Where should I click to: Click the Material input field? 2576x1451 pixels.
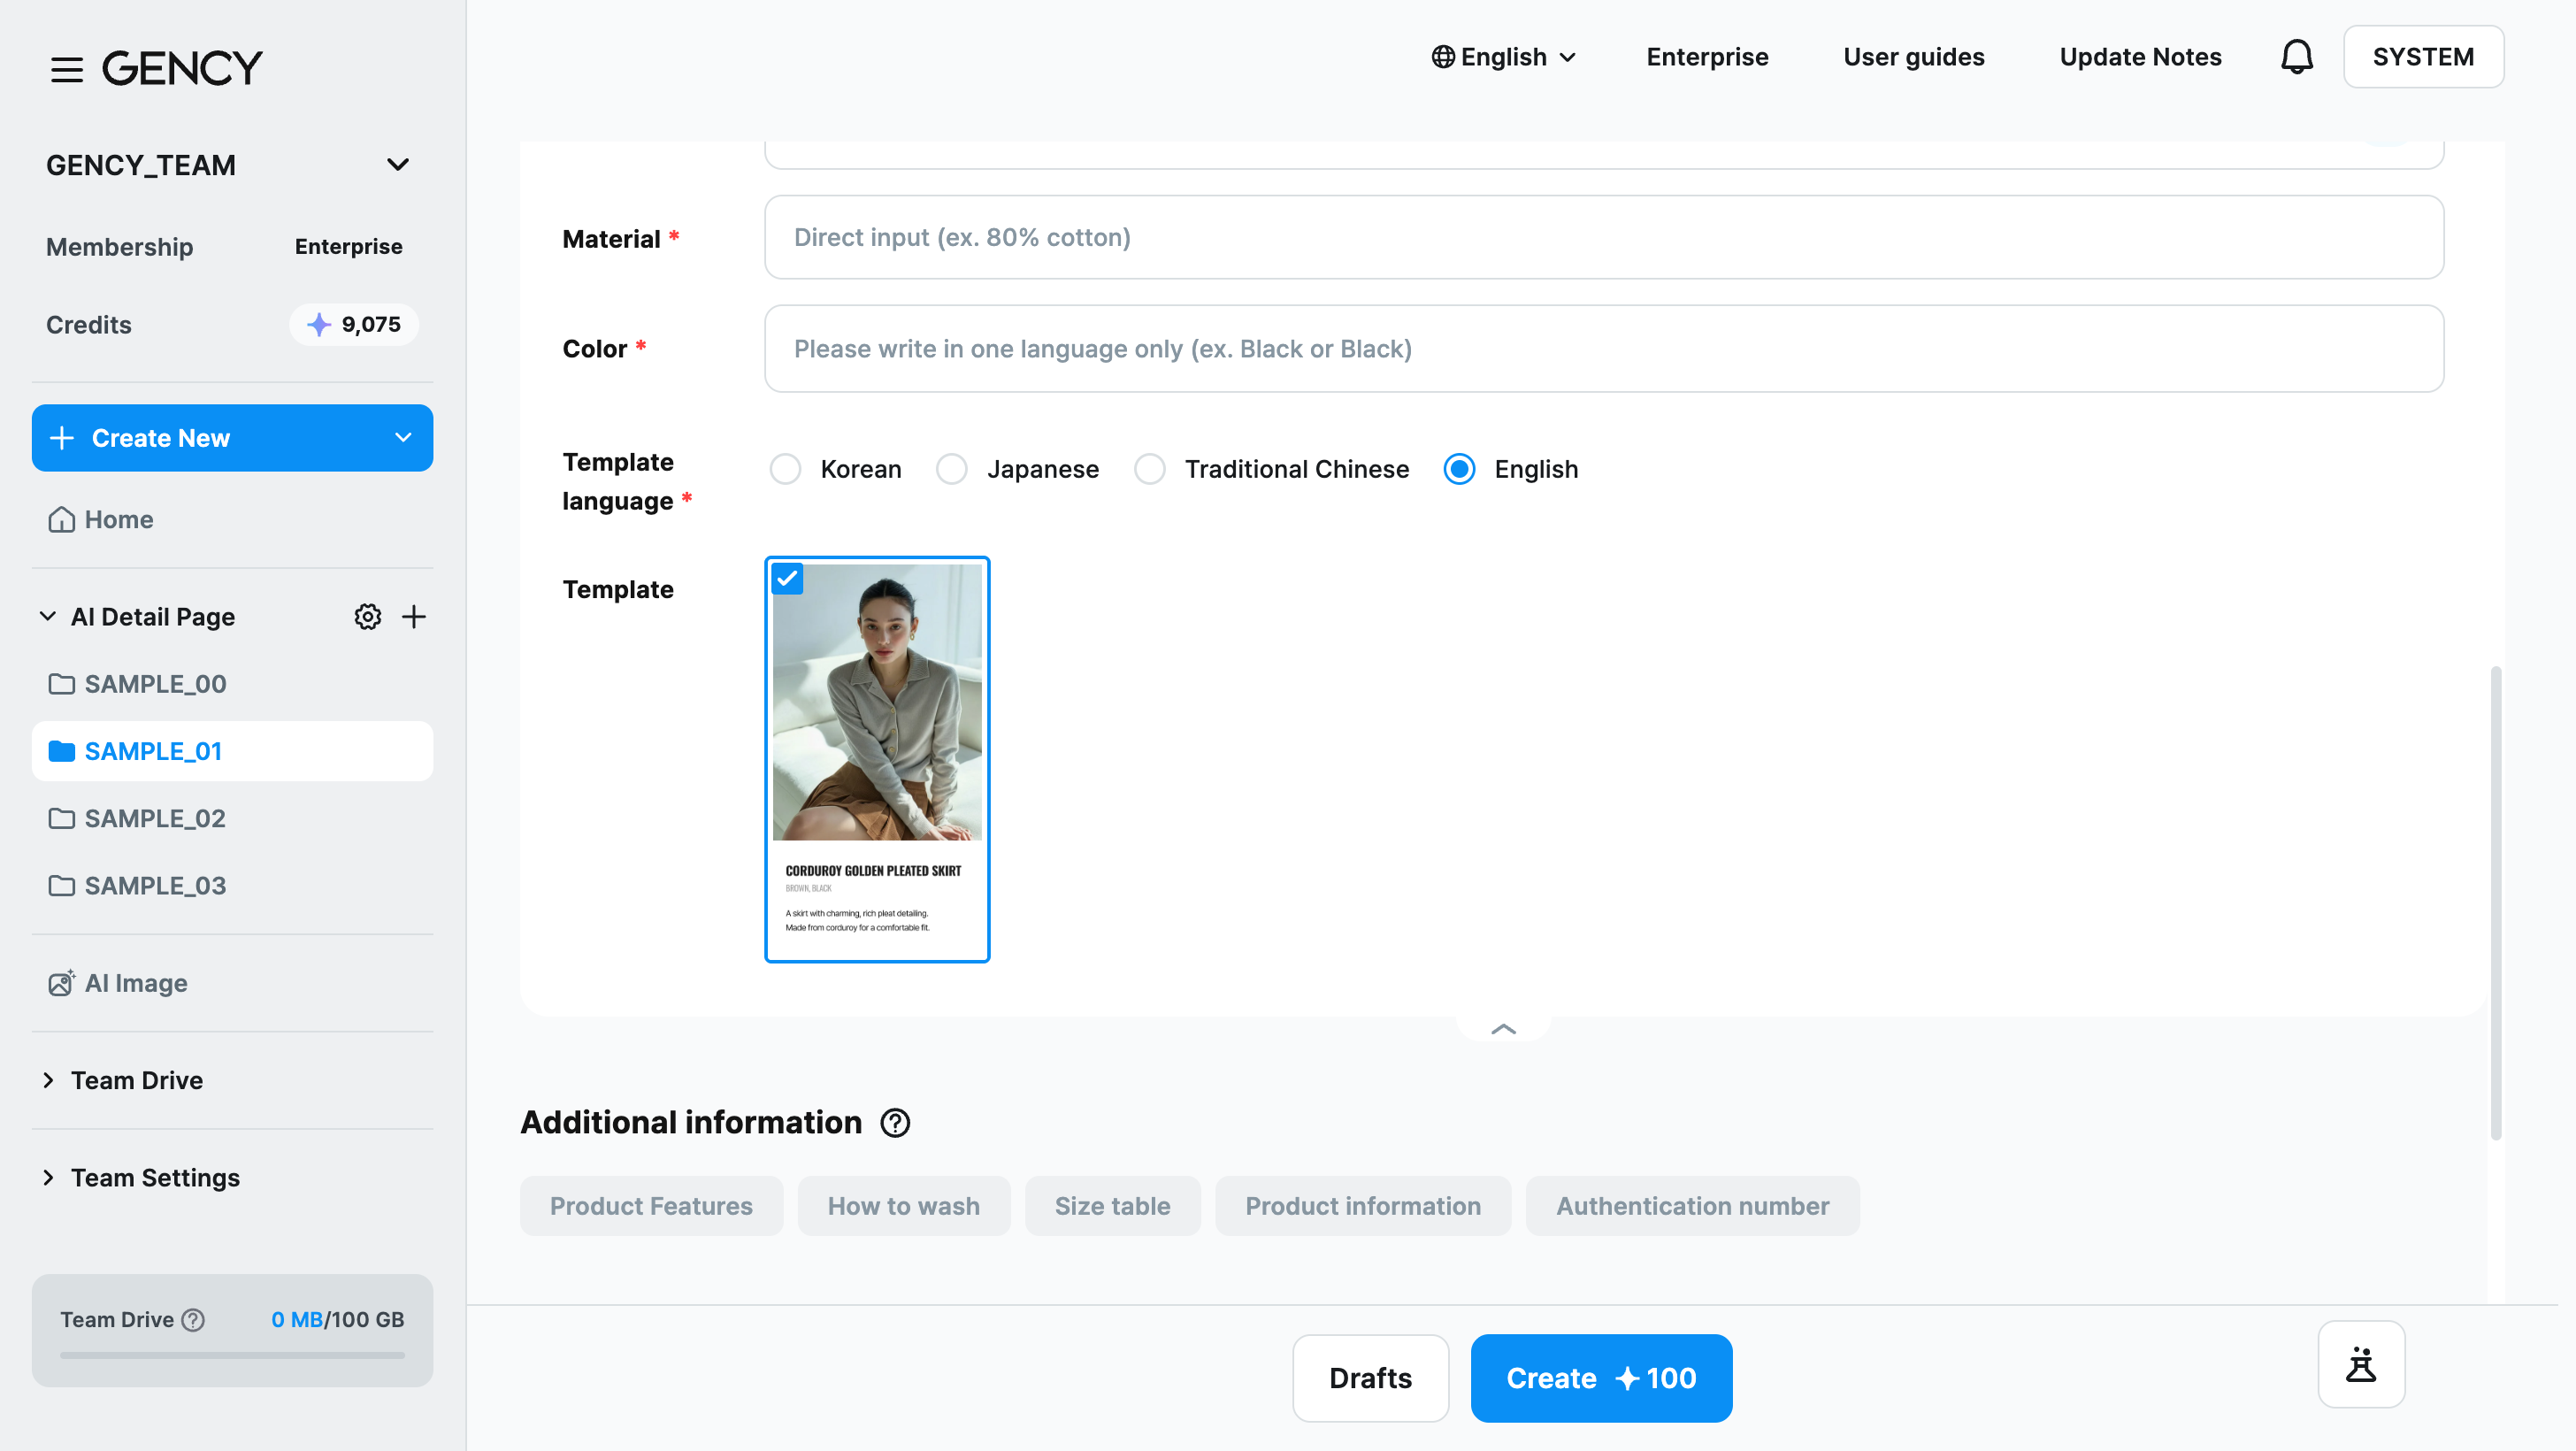[1604, 237]
